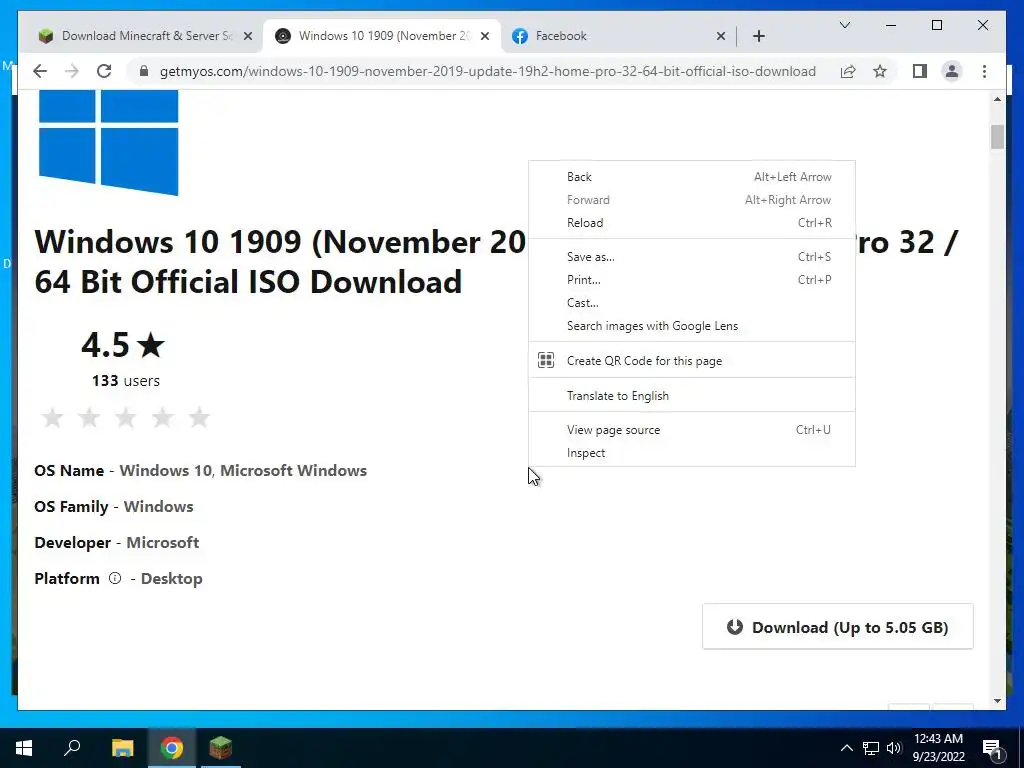The width and height of the screenshot is (1024, 768).
Task: Choose Back in the context menu
Action: [692, 177]
